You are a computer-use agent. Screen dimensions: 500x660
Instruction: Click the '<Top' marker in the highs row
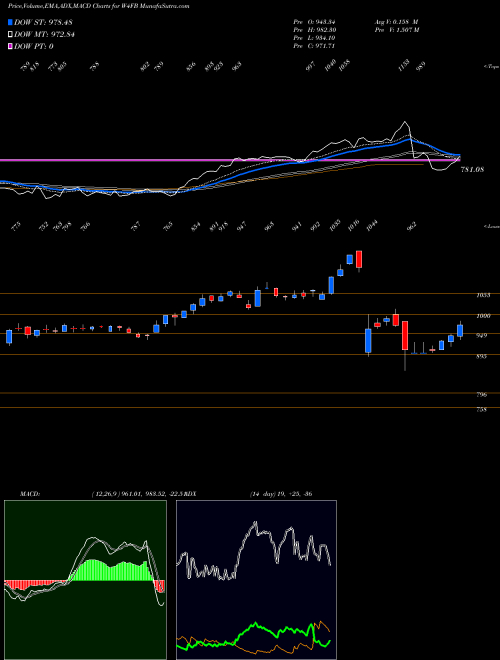(491, 67)
